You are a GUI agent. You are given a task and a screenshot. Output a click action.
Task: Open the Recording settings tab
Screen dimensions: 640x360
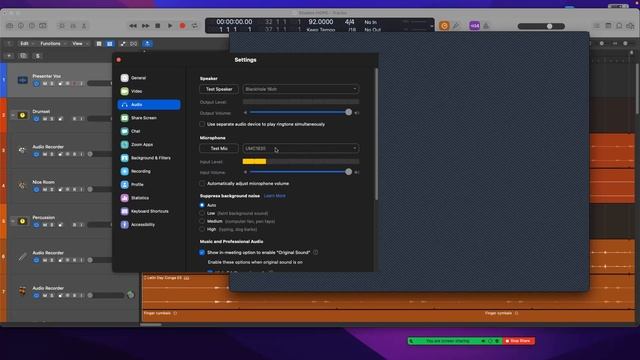click(149, 171)
